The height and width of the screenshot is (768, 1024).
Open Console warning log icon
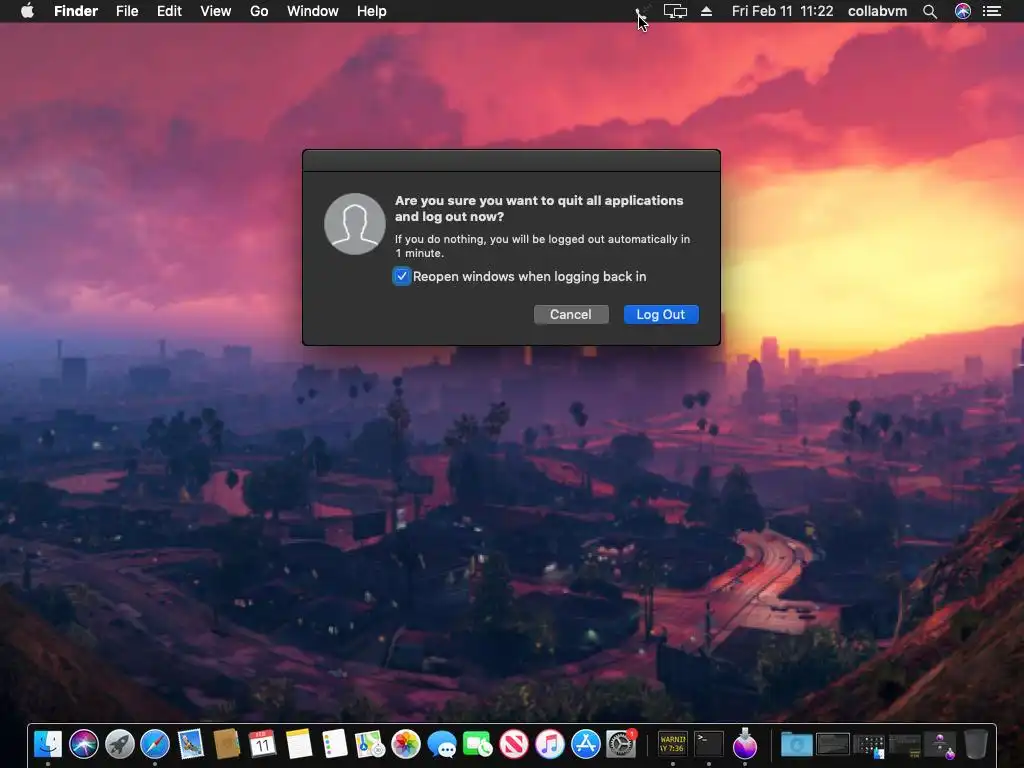coord(673,744)
